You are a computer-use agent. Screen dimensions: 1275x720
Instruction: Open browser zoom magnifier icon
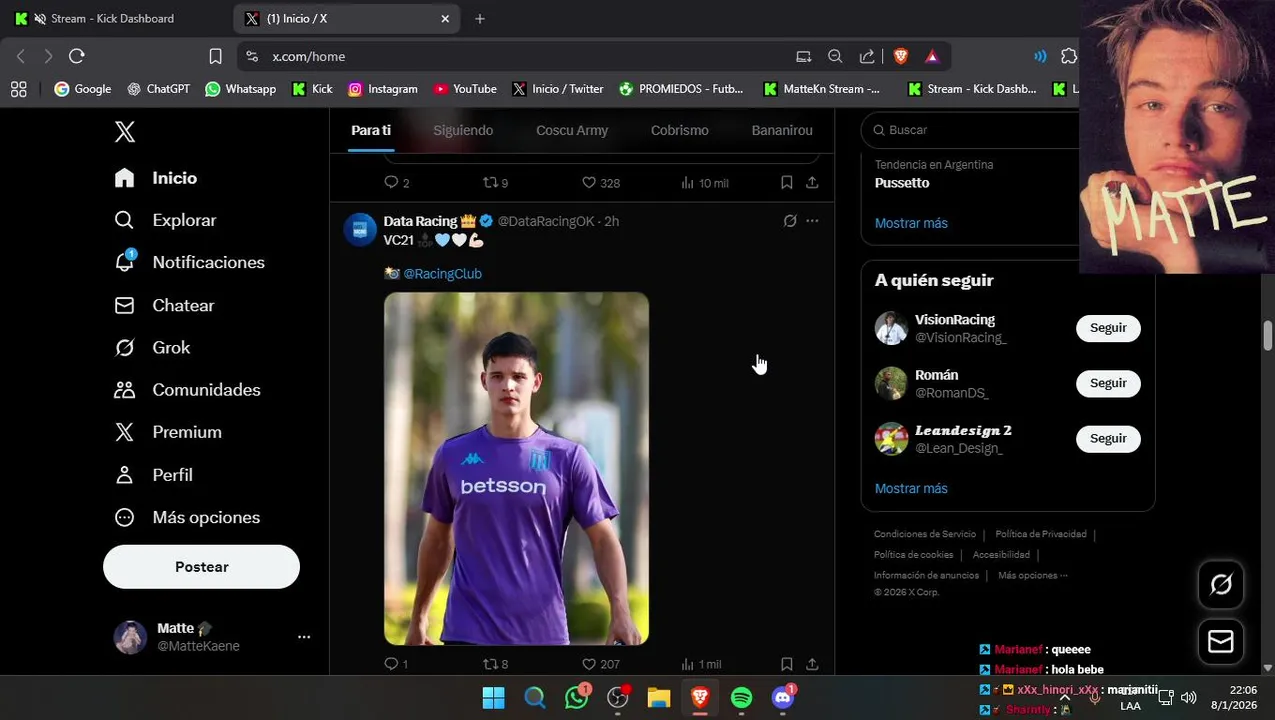[835, 56]
